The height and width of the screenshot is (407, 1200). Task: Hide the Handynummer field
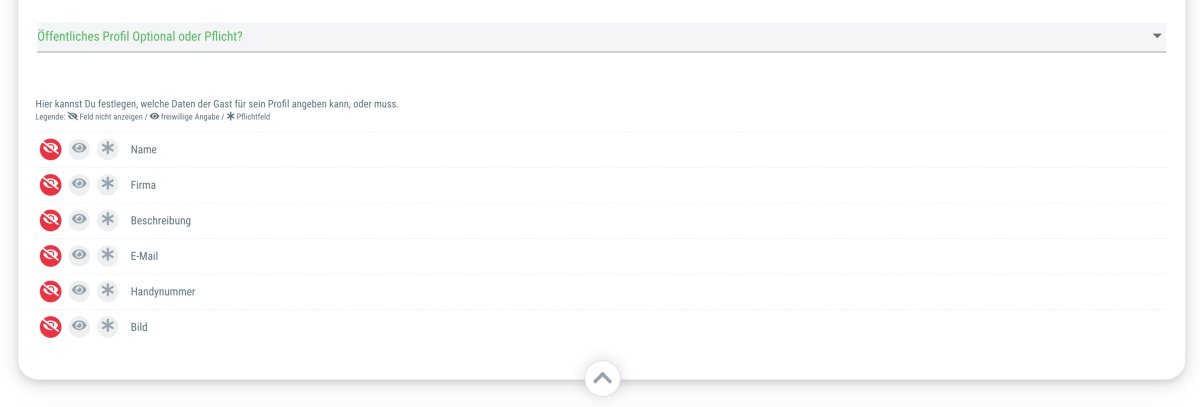point(50,291)
